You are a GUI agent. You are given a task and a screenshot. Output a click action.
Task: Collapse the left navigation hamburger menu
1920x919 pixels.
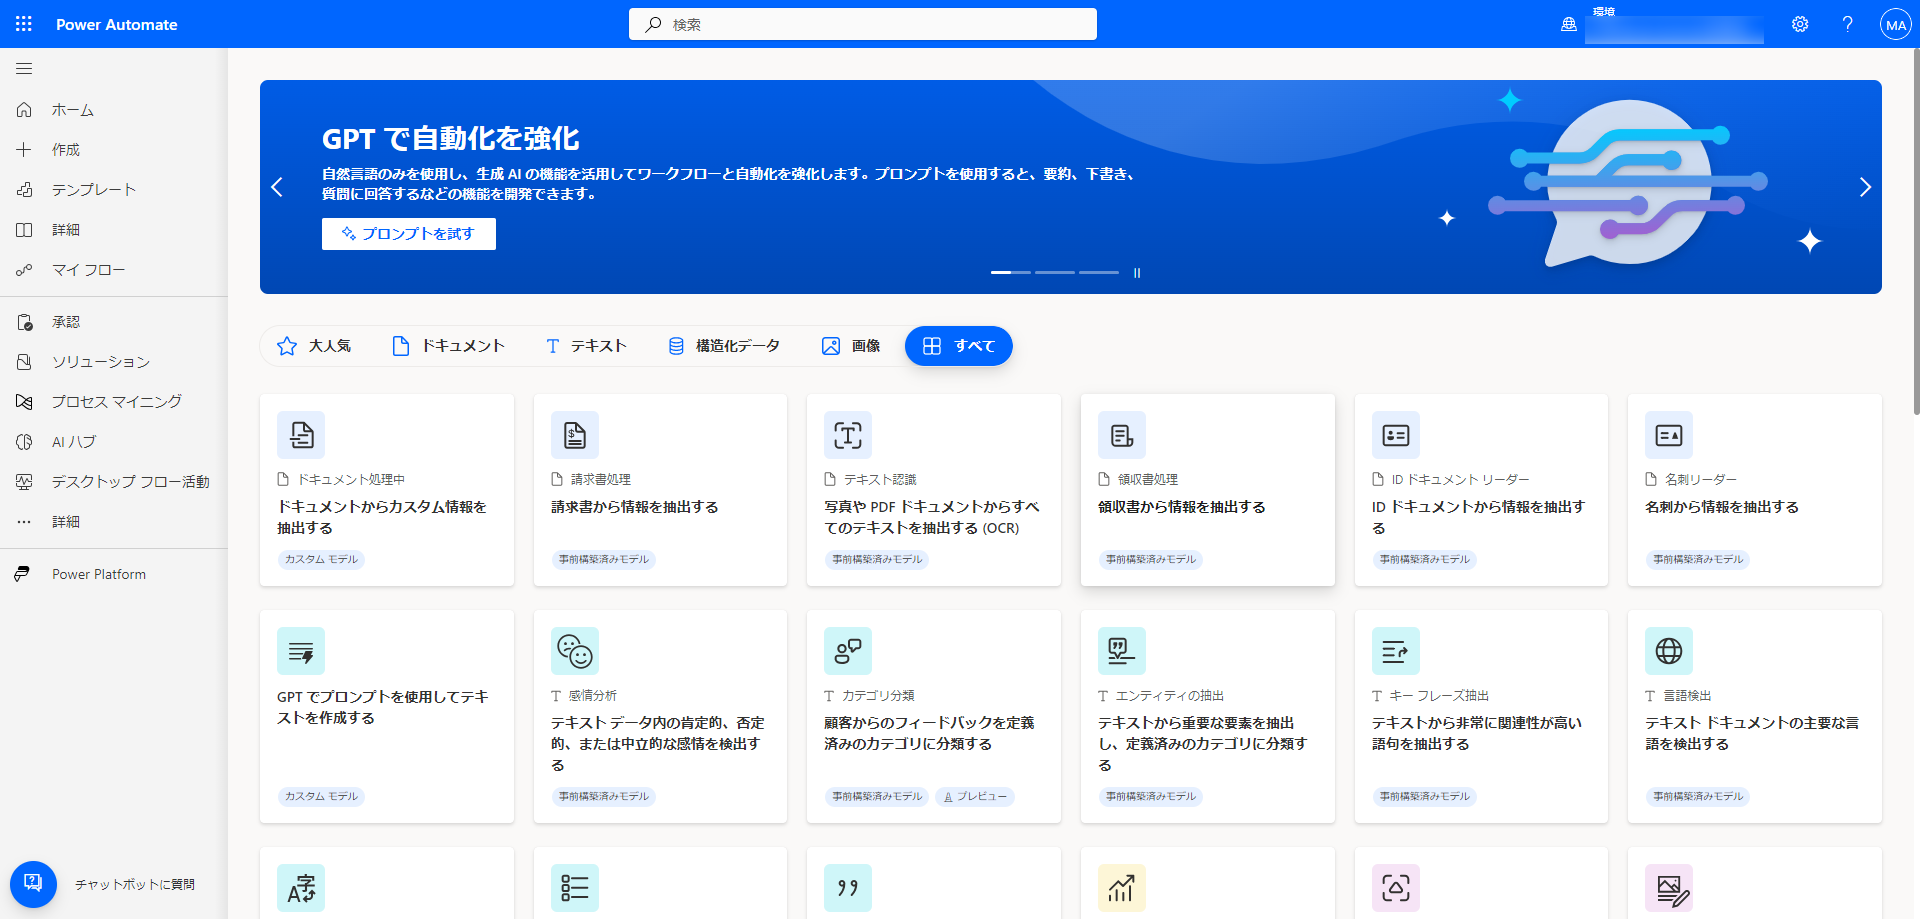(24, 69)
